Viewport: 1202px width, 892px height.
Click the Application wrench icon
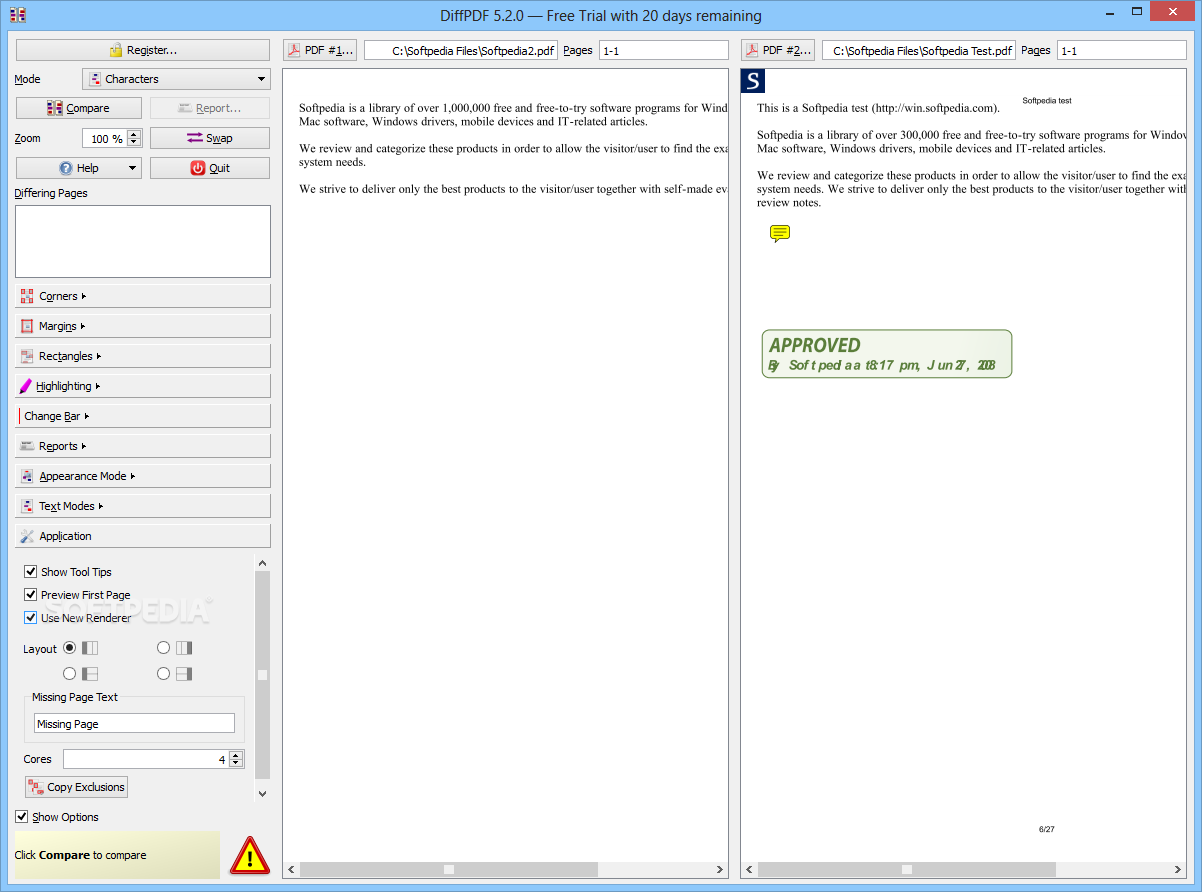pyautogui.click(x=27, y=536)
